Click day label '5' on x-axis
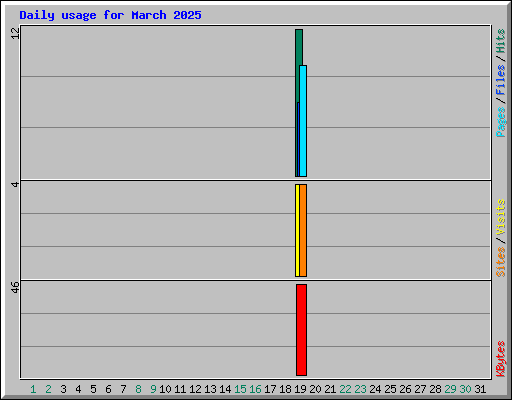 click(93, 389)
